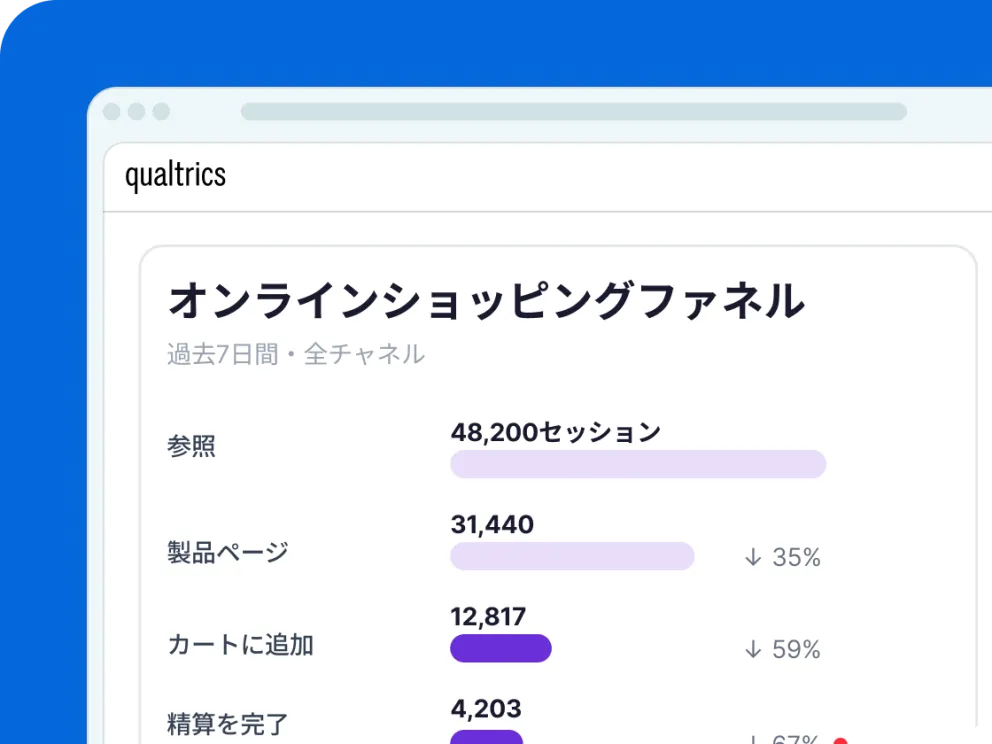
Task: Select the purple カートに追加 bar
Action: tap(501, 648)
